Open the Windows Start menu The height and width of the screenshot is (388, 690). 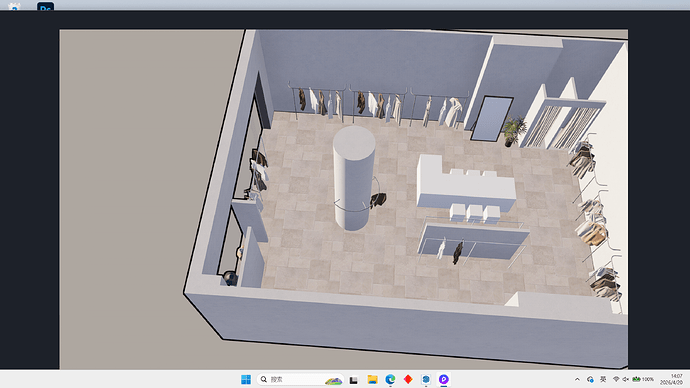coord(246,379)
